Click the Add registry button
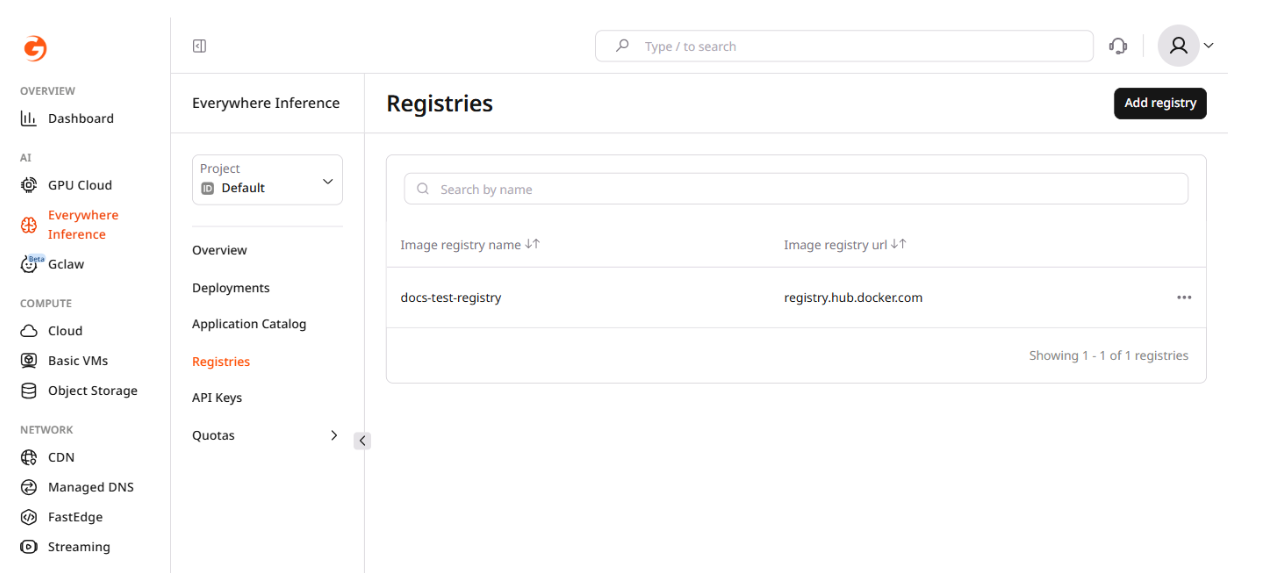 [x=1160, y=103]
